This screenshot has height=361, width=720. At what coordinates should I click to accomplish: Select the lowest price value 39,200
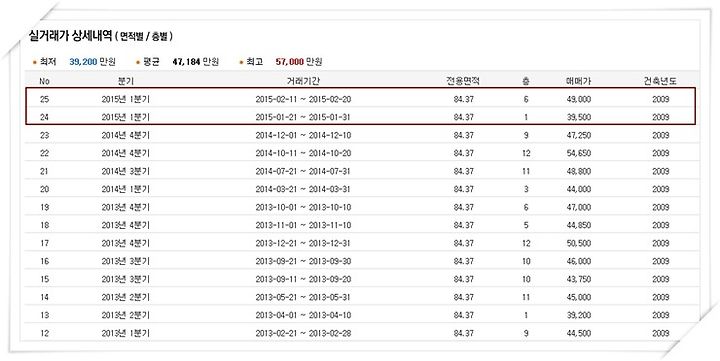83,62
